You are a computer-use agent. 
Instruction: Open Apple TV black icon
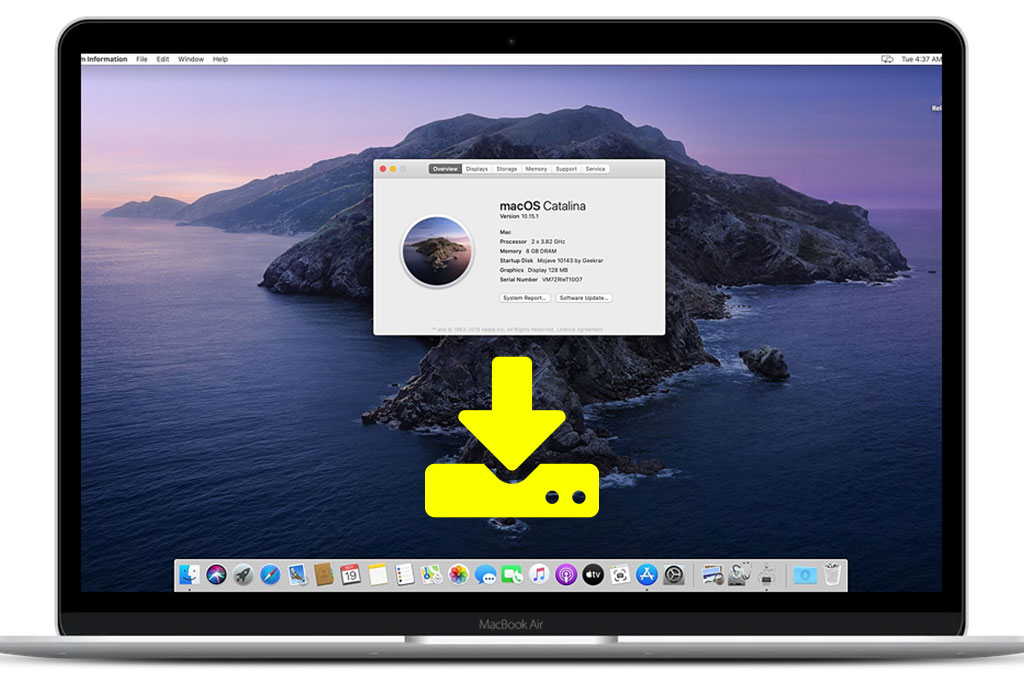(593, 575)
